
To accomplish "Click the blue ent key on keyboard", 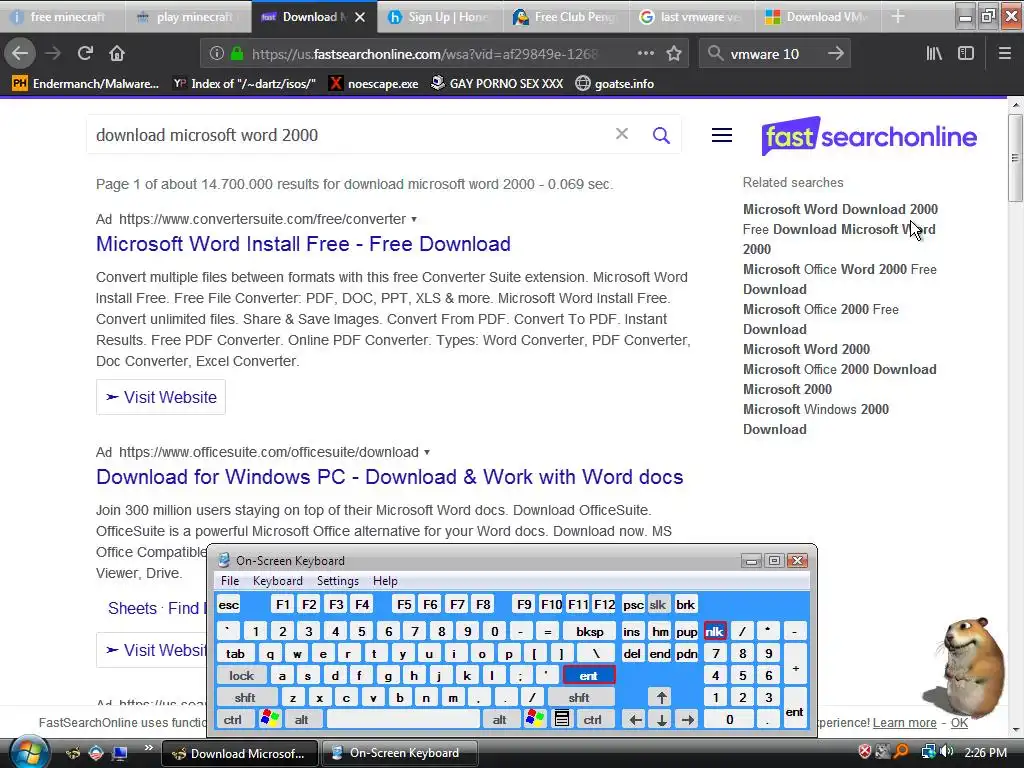I will pos(588,675).
